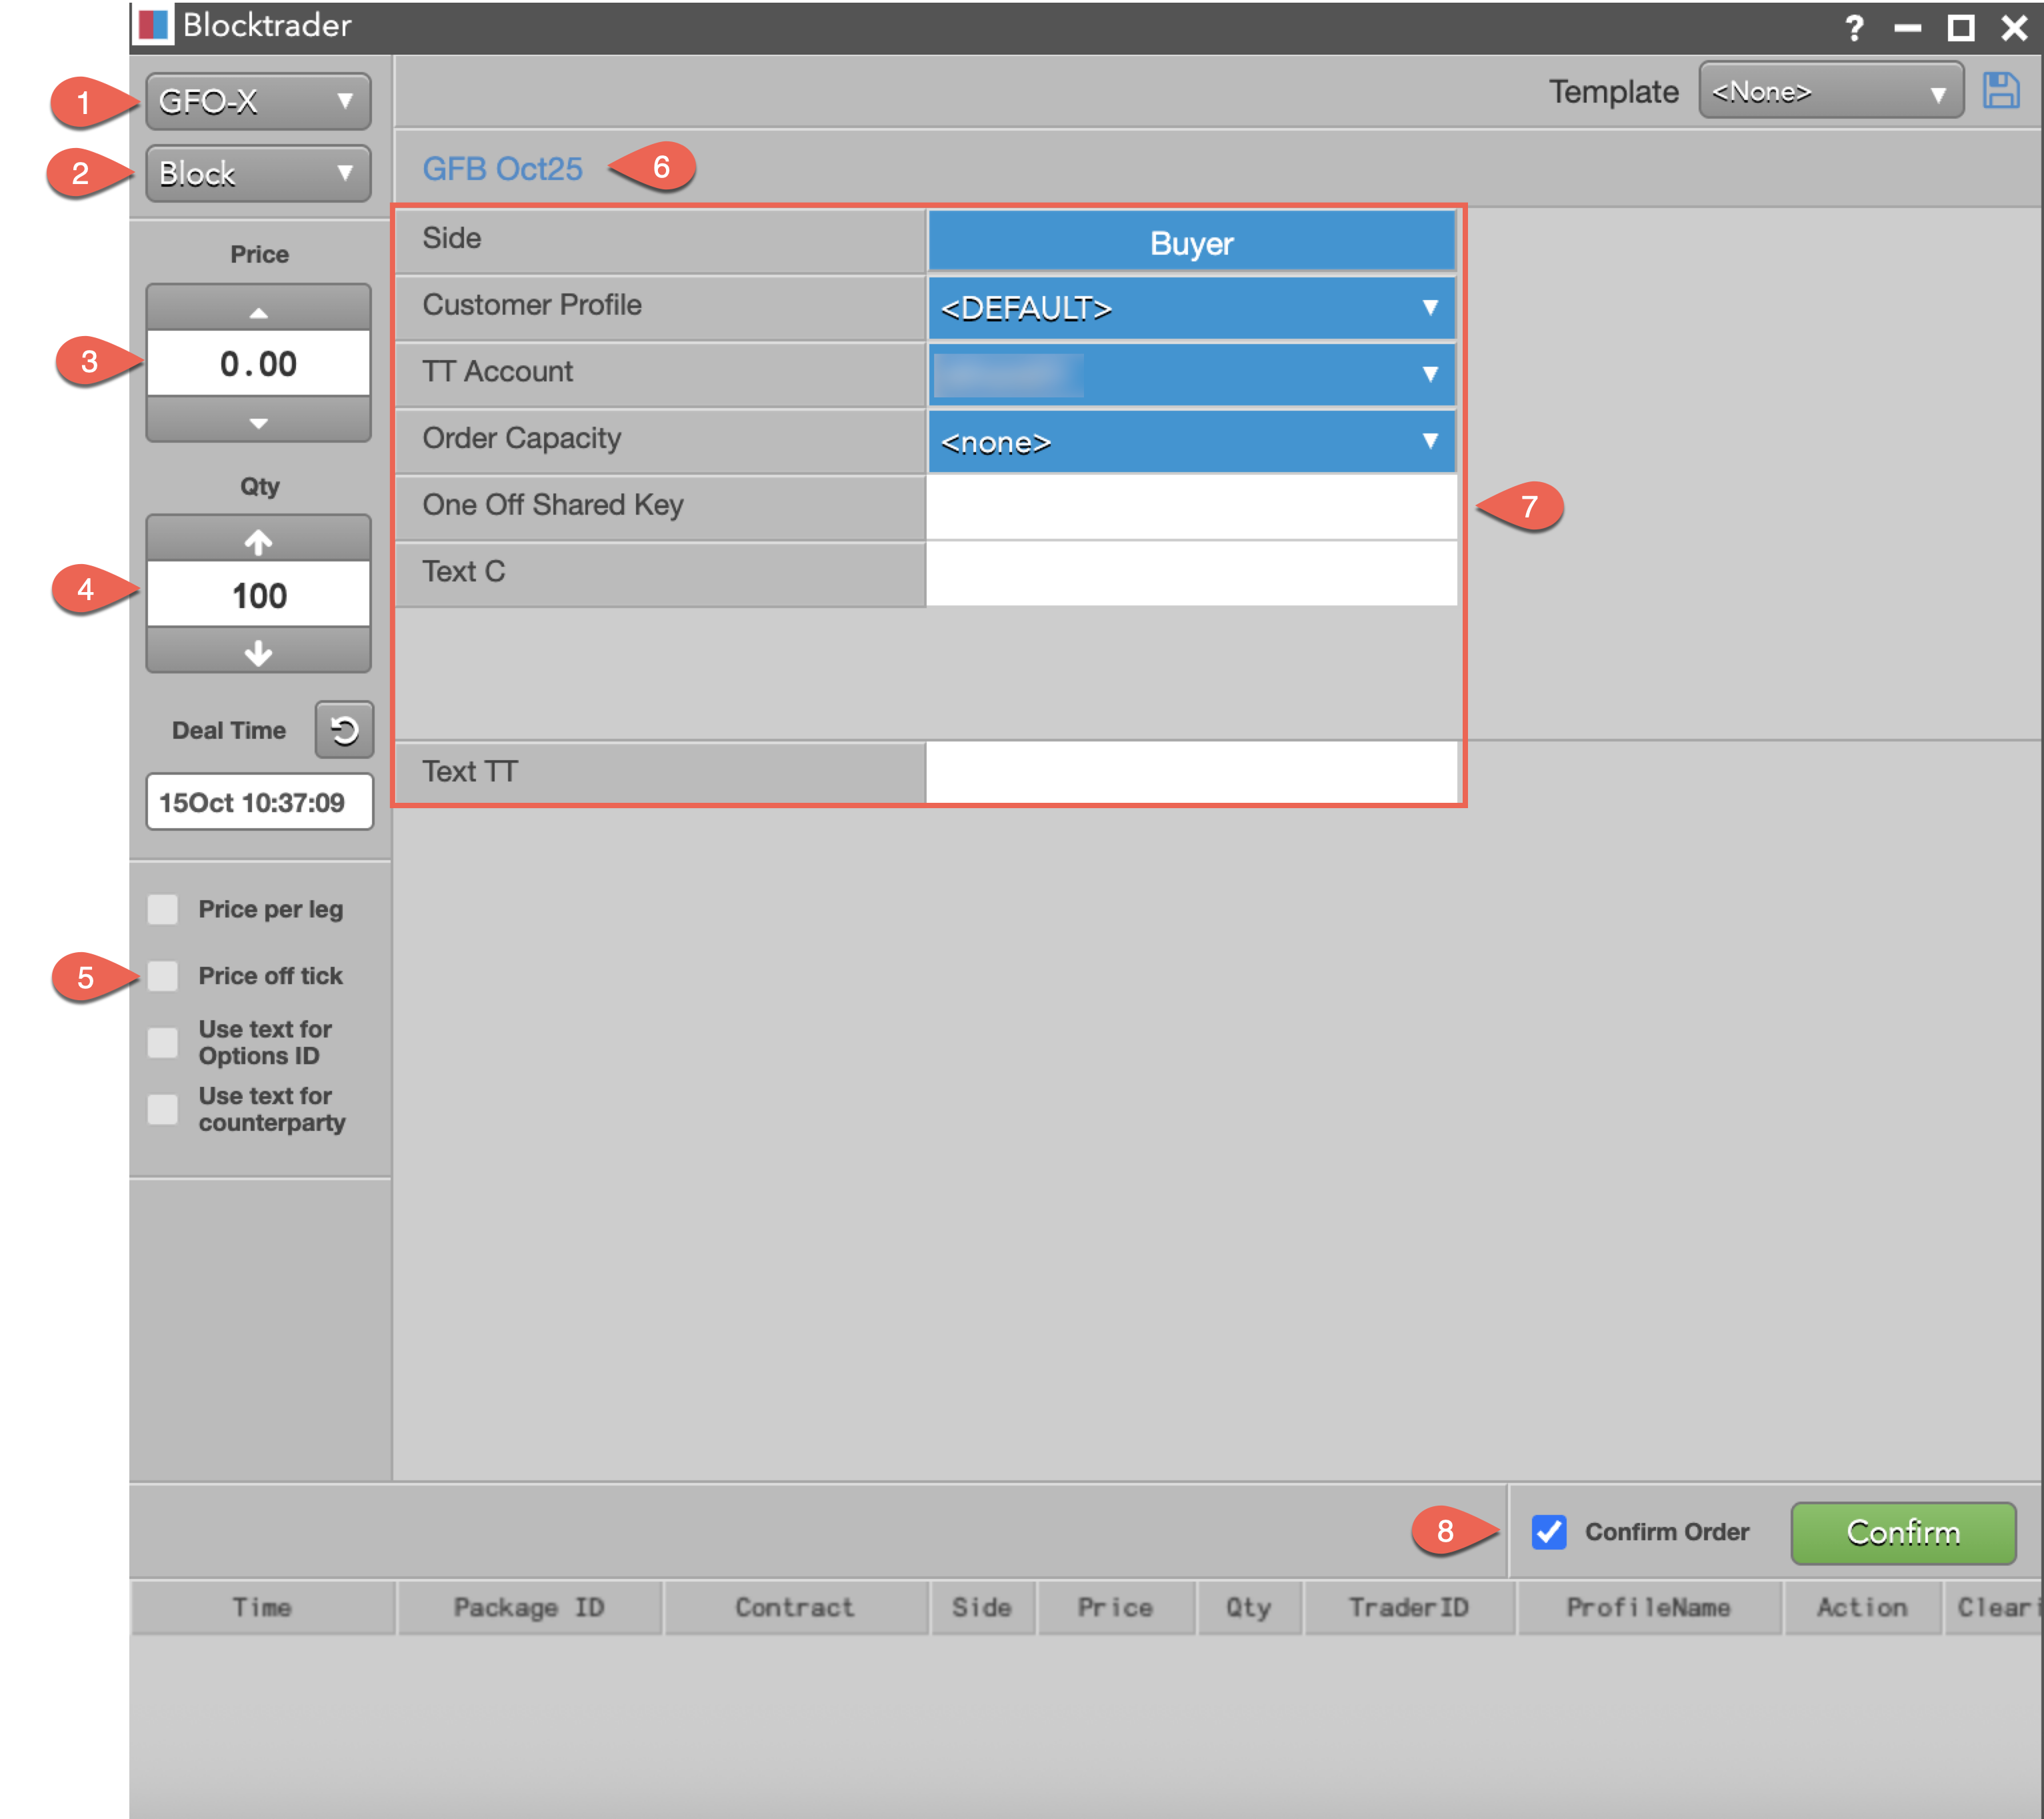Click the GFB Oct25 contract link

[502, 168]
